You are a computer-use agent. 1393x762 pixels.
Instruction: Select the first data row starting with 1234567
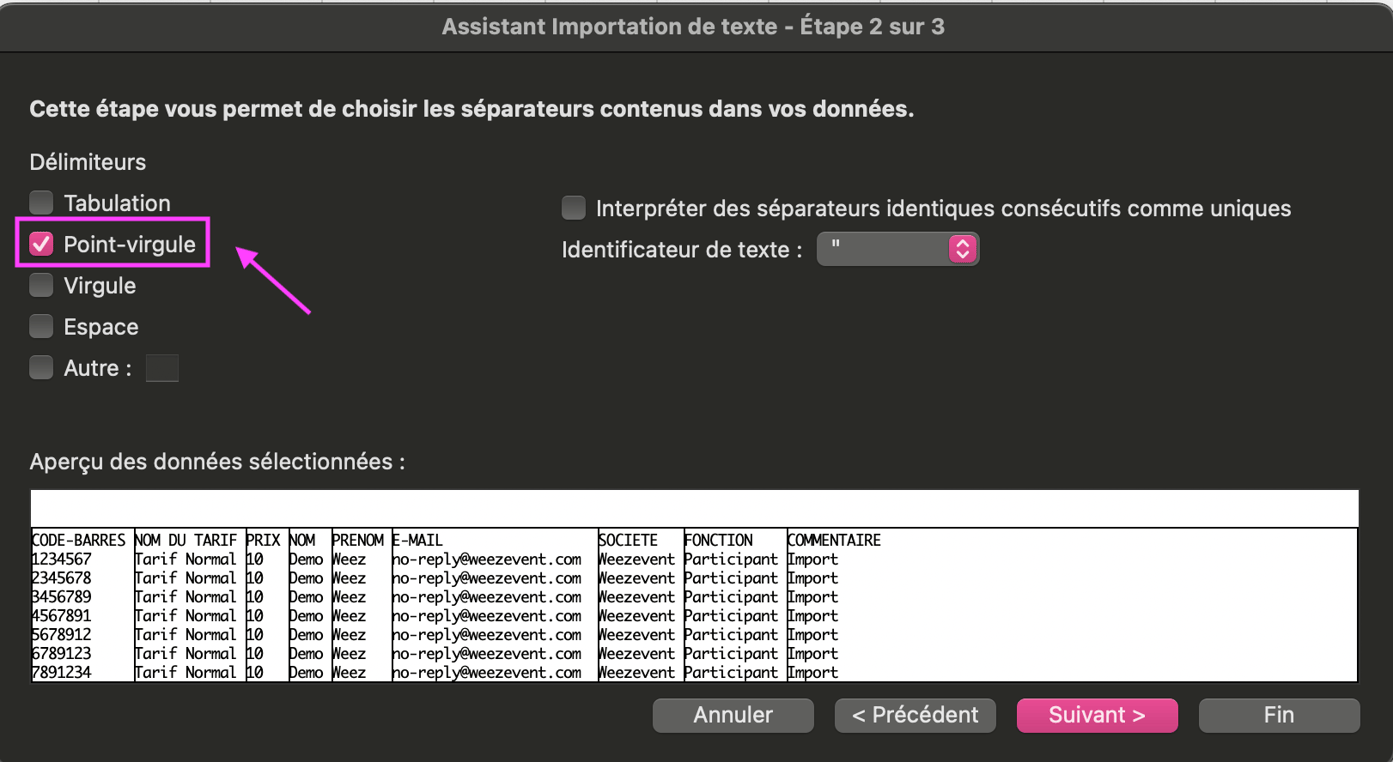(x=80, y=559)
